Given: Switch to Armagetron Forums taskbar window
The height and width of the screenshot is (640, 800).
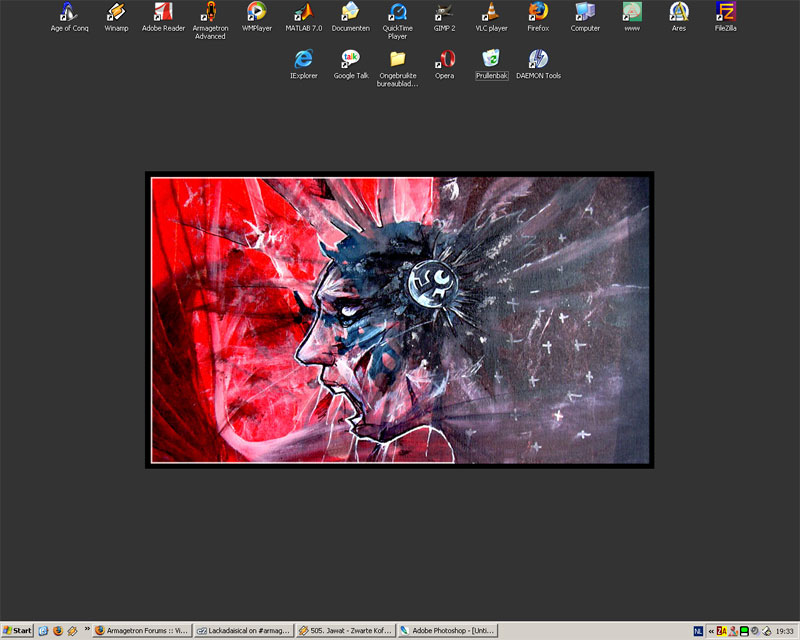Looking at the screenshot, I should (x=141, y=631).
